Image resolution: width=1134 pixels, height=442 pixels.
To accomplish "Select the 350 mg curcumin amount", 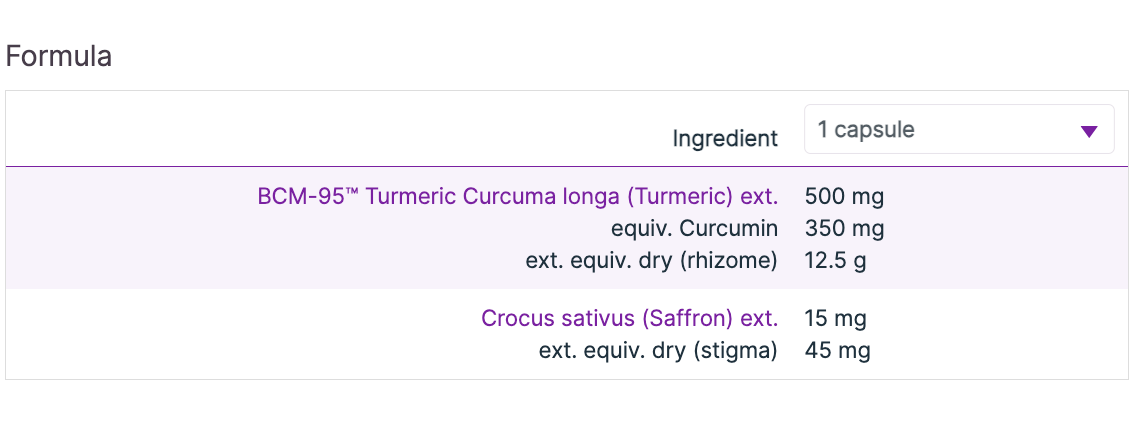I will pos(844,229).
